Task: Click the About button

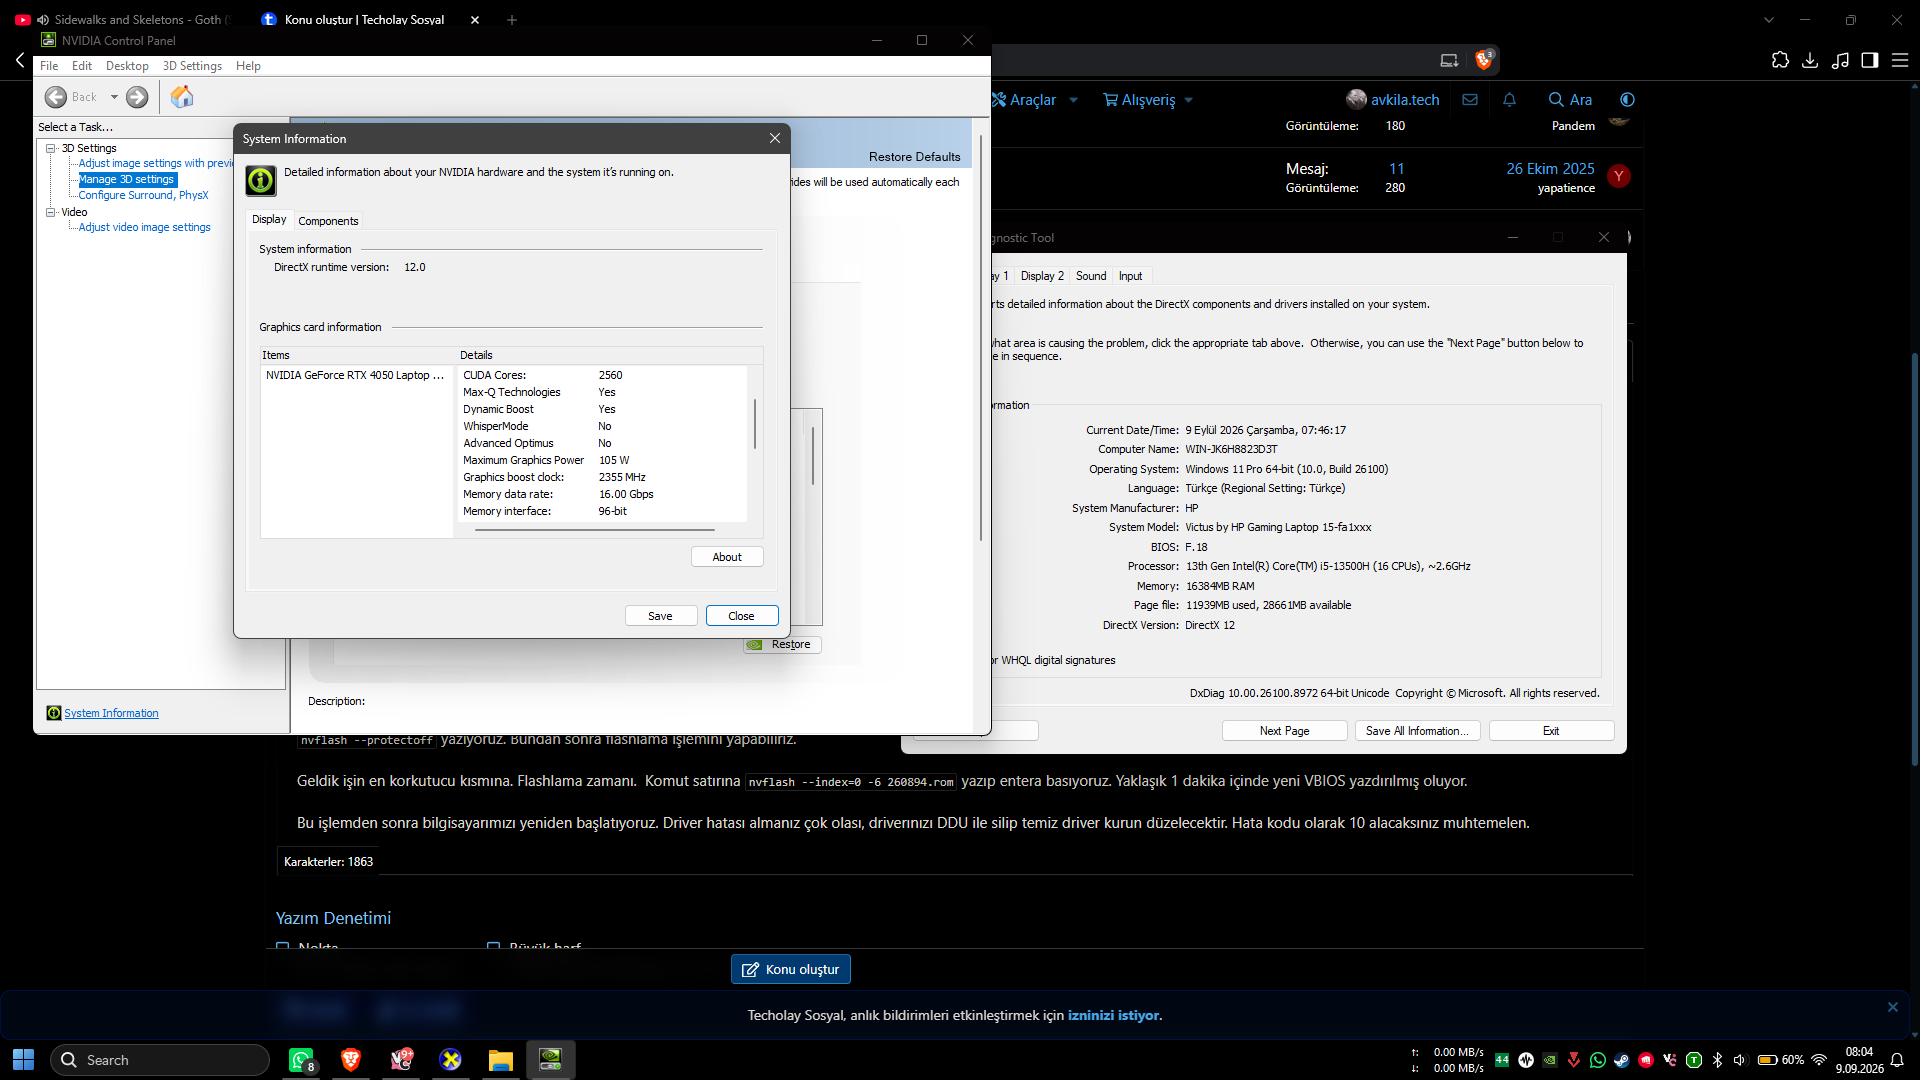Action: pos(727,557)
